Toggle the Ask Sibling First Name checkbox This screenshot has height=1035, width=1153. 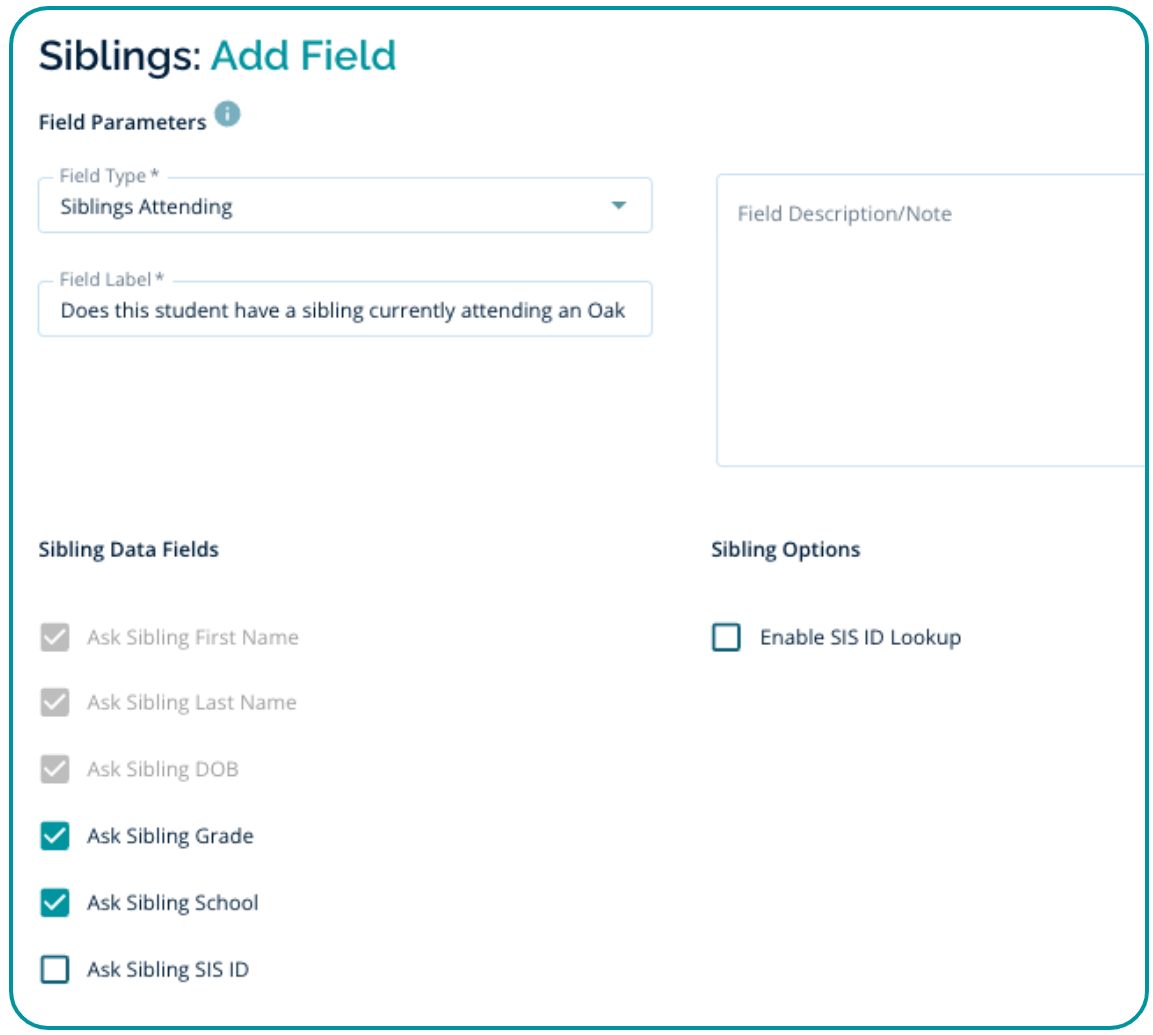(x=55, y=637)
